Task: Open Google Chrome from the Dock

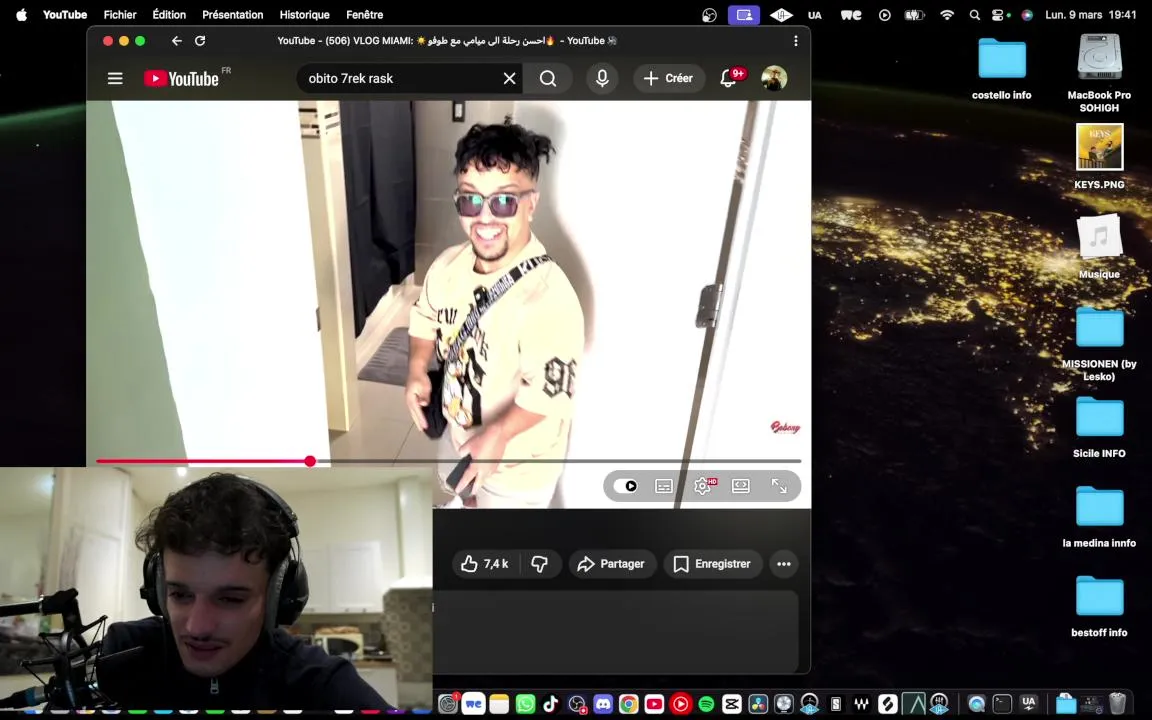Action: 628,703
